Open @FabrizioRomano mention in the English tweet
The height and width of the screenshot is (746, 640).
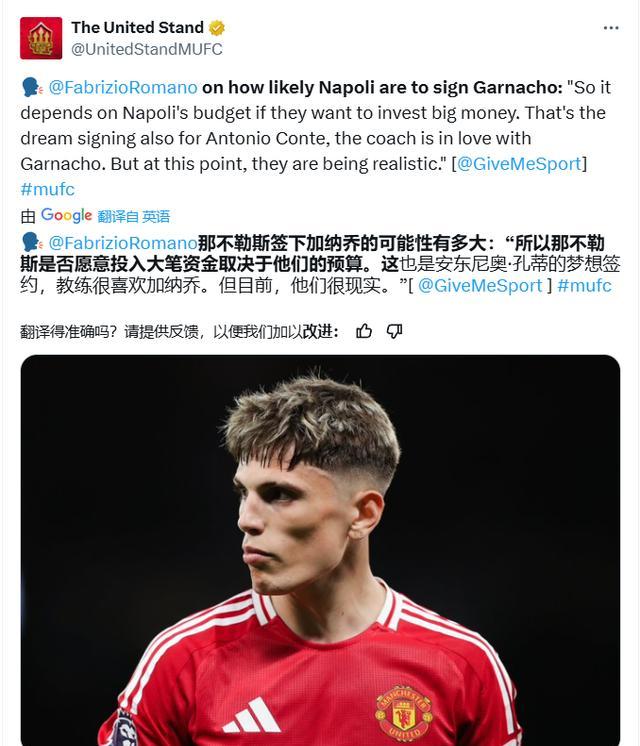pos(123,88)
